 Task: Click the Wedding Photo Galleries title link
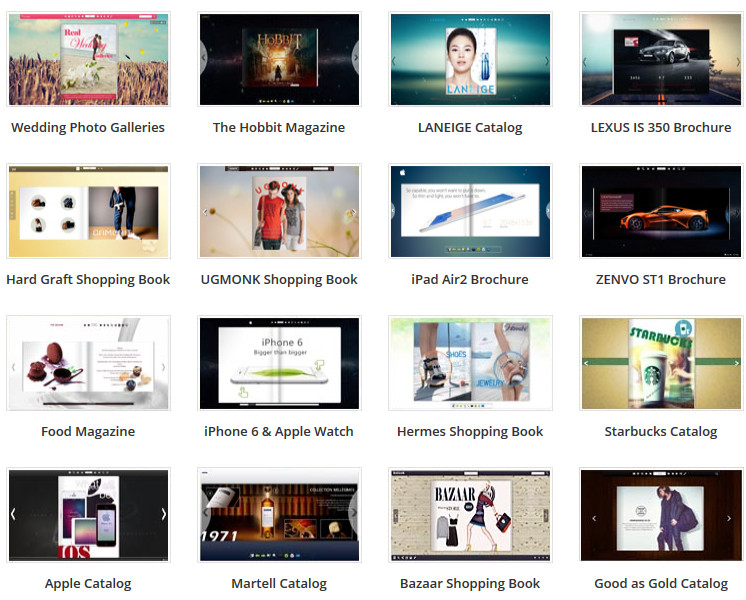point(88,128)
